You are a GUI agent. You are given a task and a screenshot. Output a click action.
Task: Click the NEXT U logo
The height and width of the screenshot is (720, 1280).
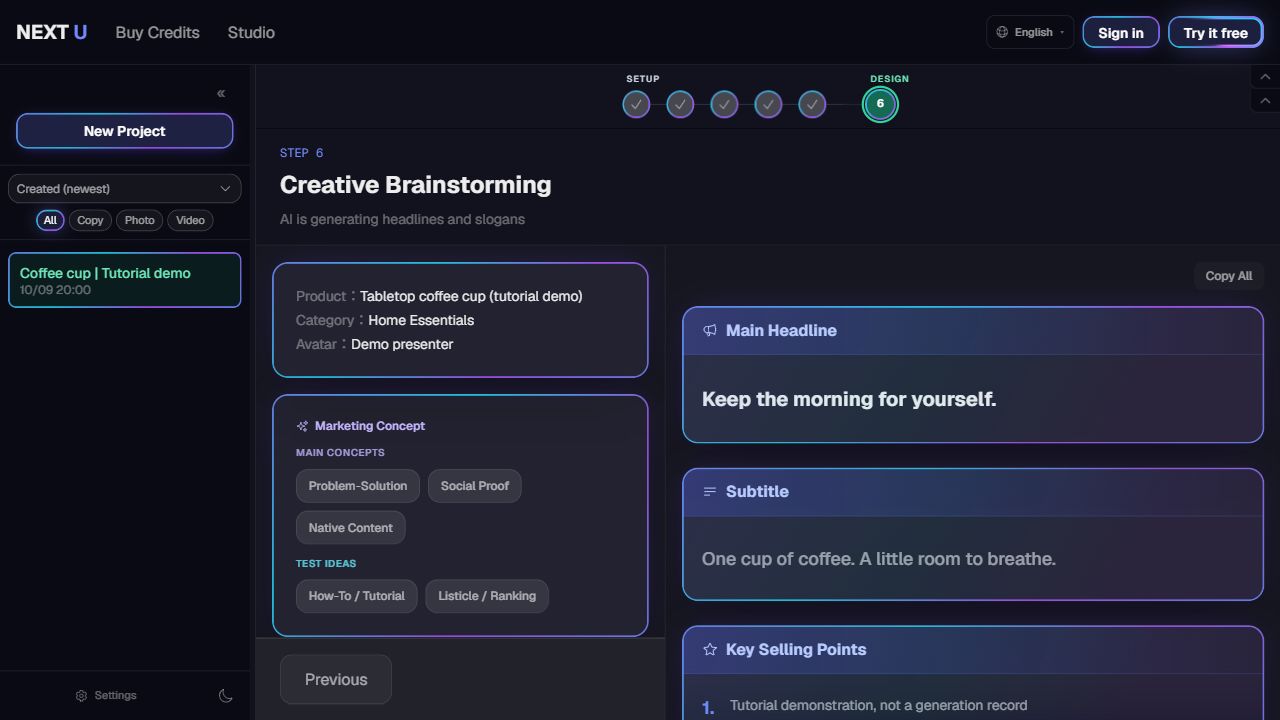coord(52,32)
